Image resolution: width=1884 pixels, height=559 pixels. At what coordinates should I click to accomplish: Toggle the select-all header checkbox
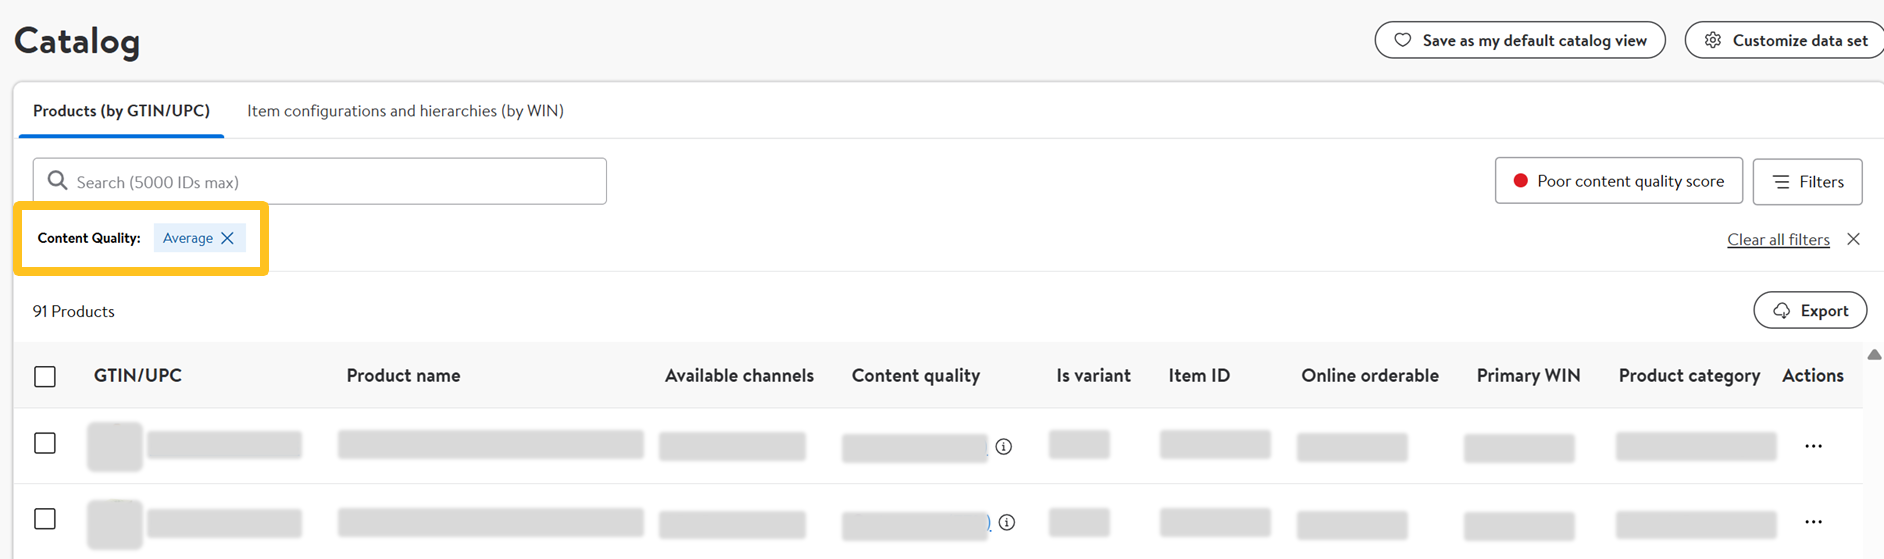pos(45,377)
